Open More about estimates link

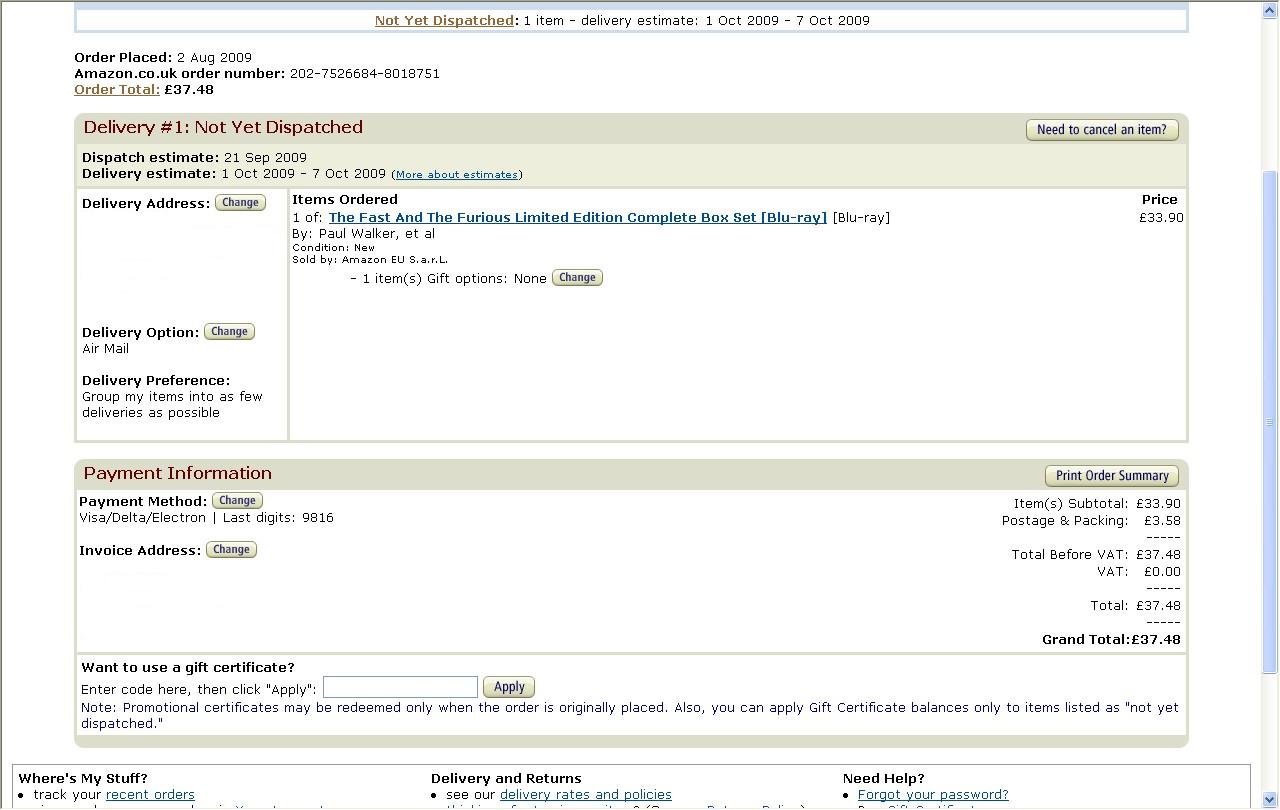click(457, 174)
